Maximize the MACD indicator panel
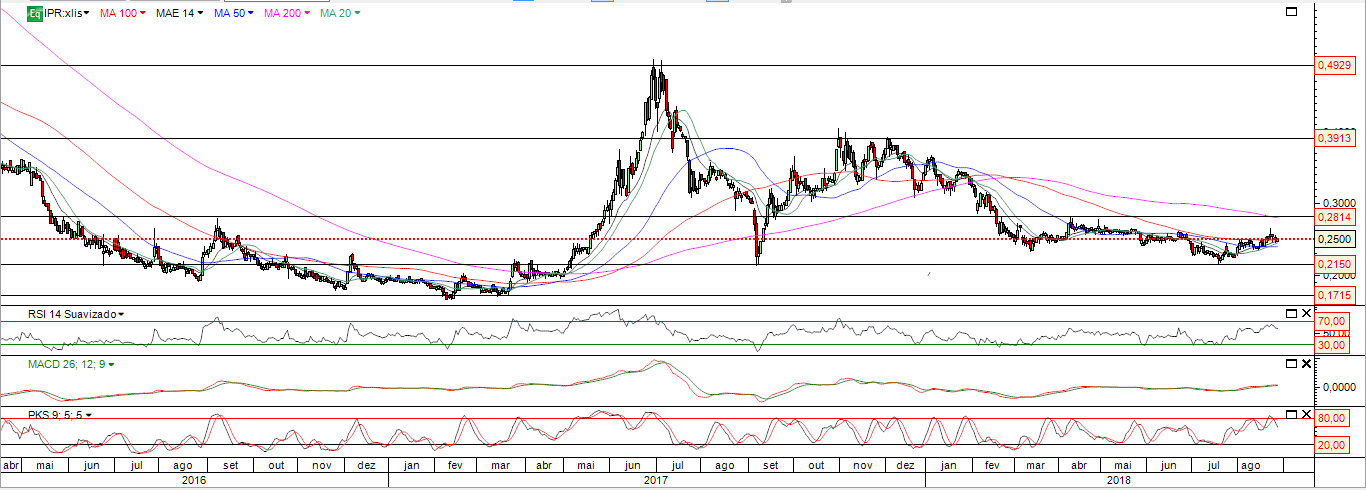 [x=1290, y=363]
